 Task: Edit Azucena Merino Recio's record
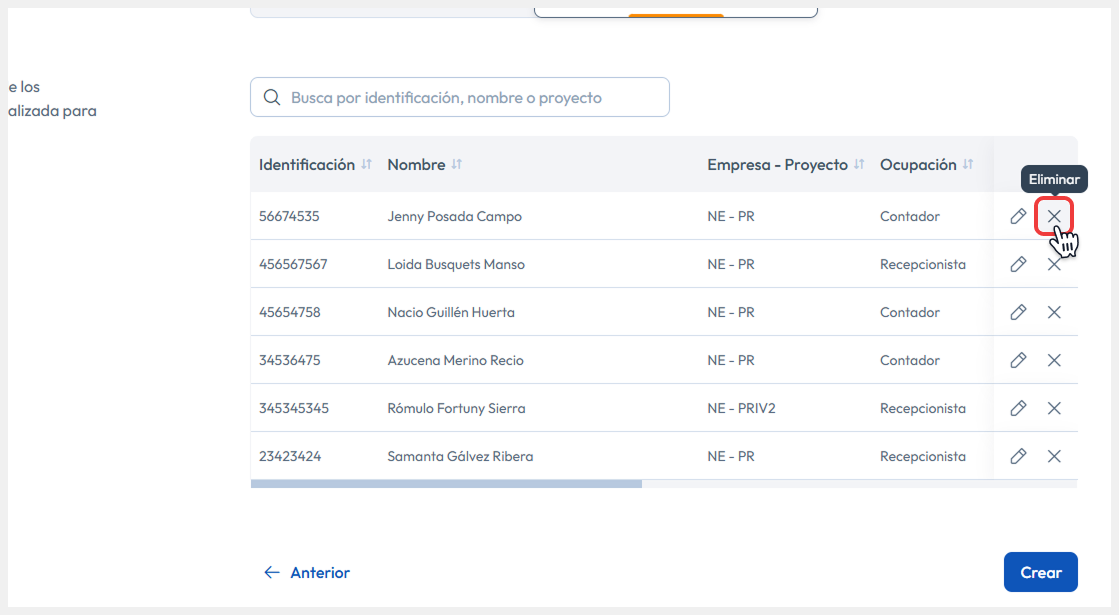[1018, 360]
